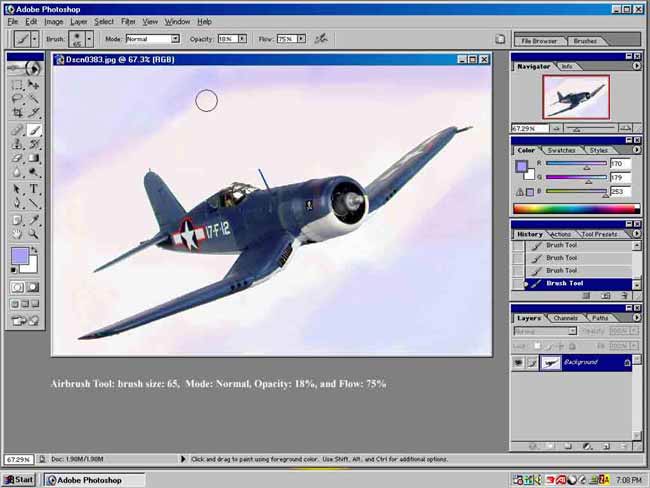Open the History panel flyout menu

636,234
